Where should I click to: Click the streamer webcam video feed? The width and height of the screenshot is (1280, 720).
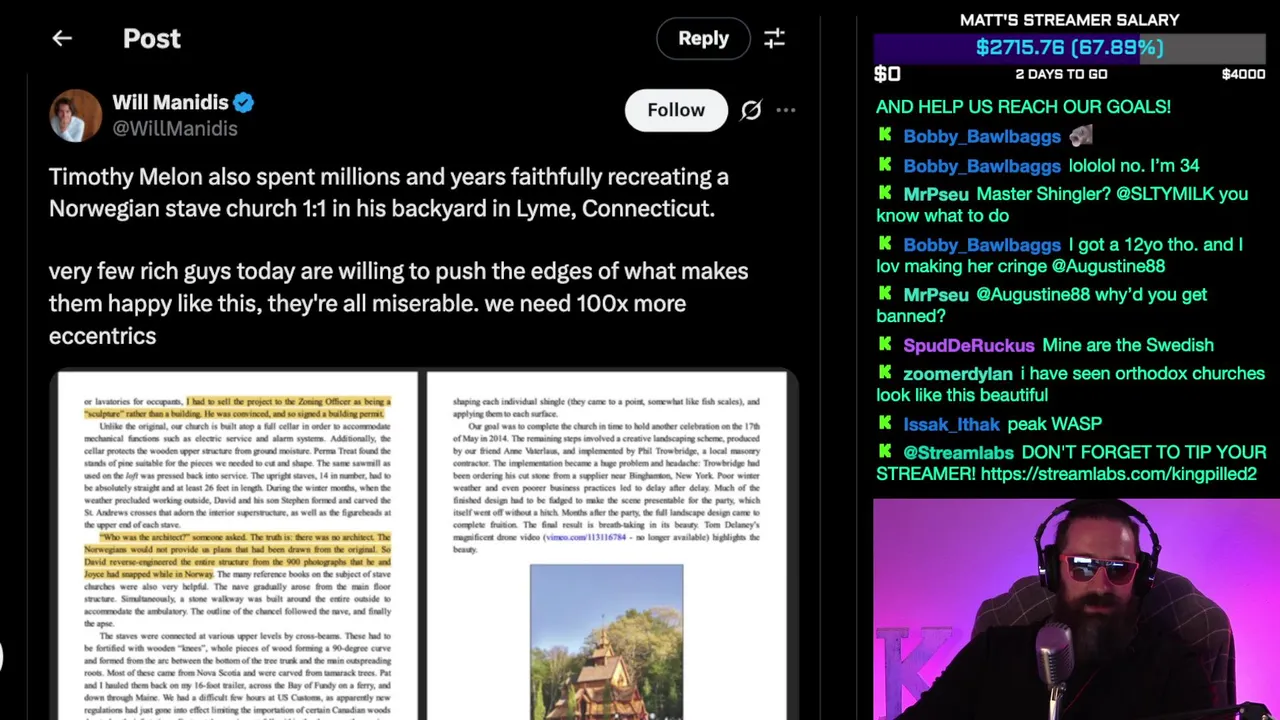tap(1076, 609)
